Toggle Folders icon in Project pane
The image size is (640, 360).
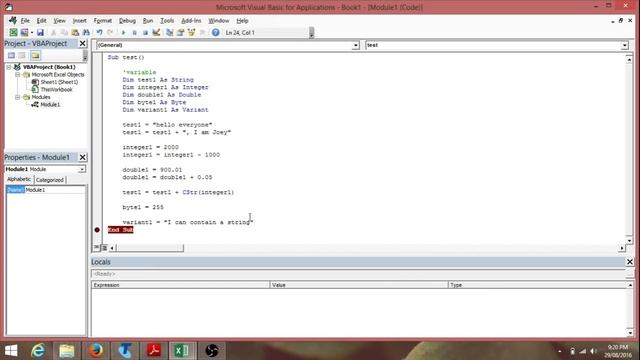[x=35, y=55]
